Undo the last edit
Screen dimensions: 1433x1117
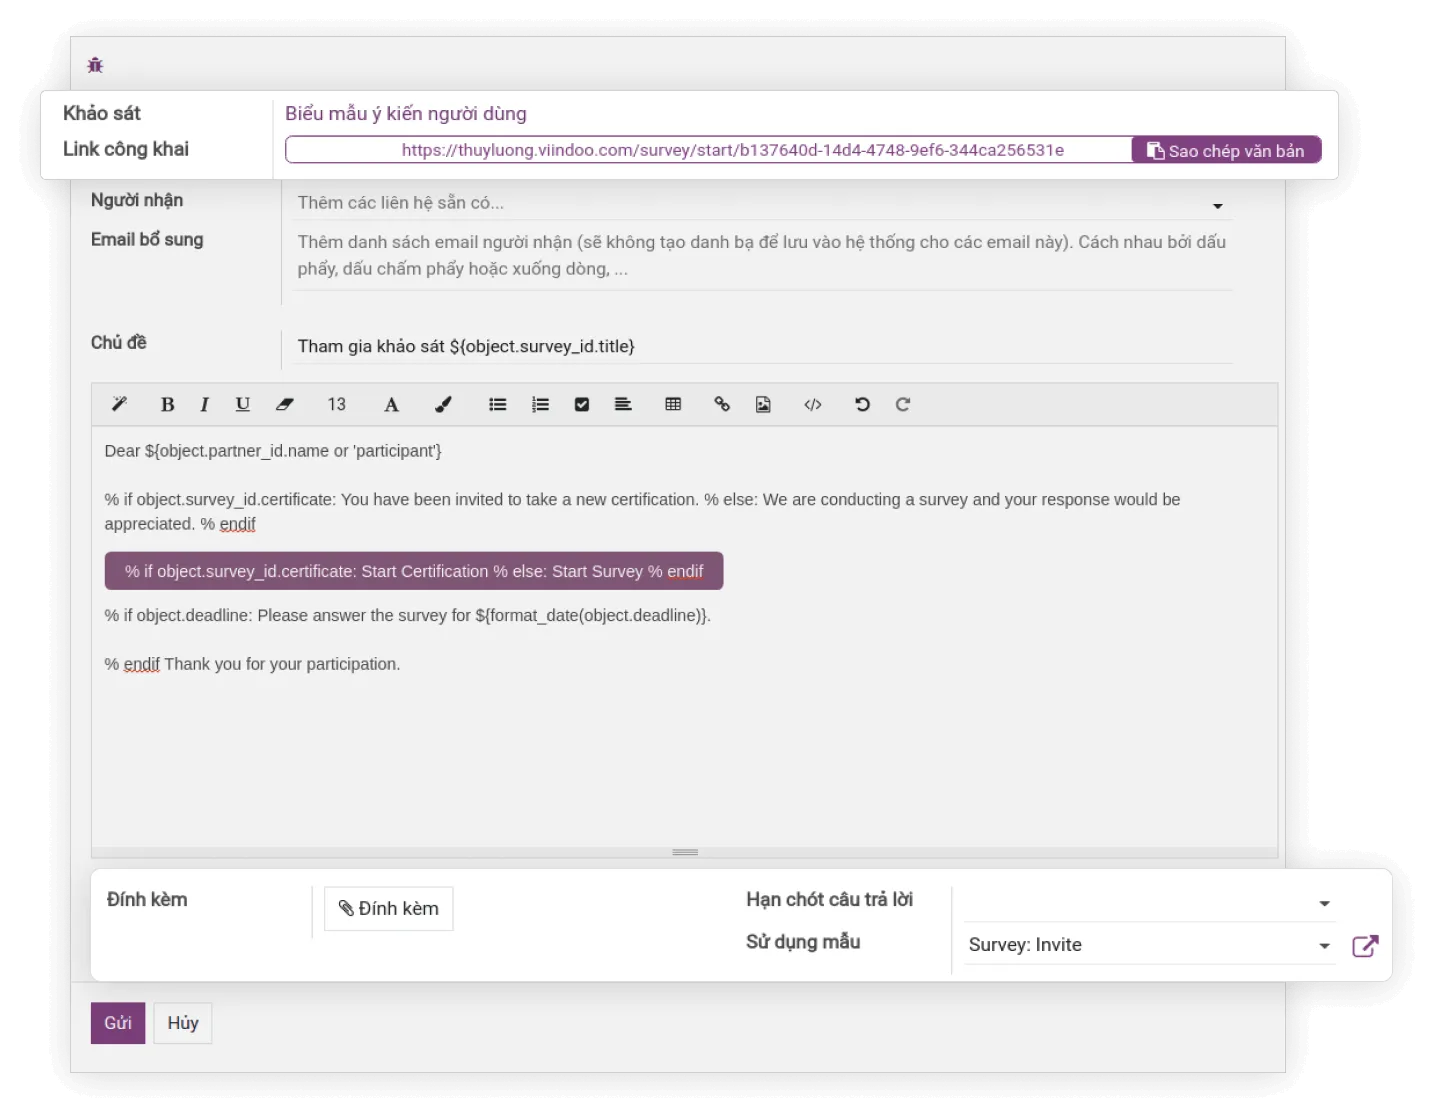(862, 404)
